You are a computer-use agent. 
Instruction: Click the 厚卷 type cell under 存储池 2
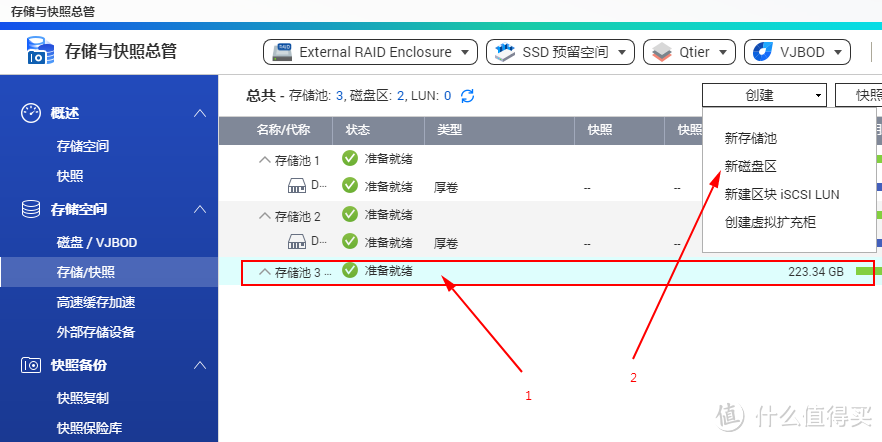446,243
